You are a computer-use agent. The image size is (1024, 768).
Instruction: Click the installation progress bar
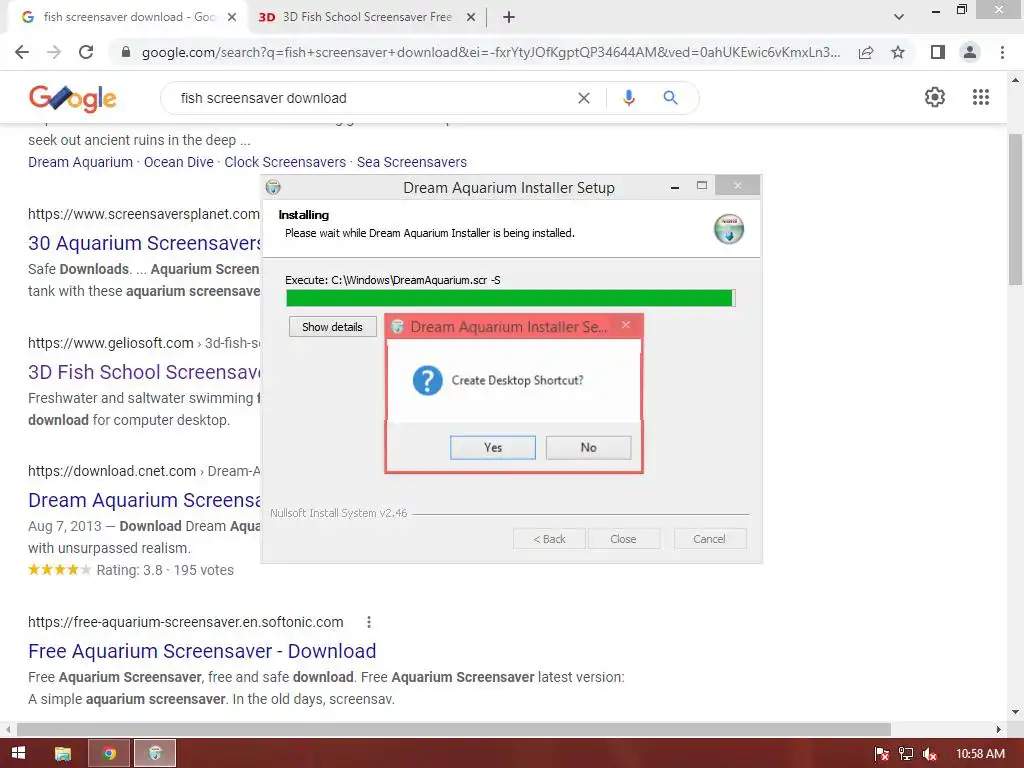511,298
